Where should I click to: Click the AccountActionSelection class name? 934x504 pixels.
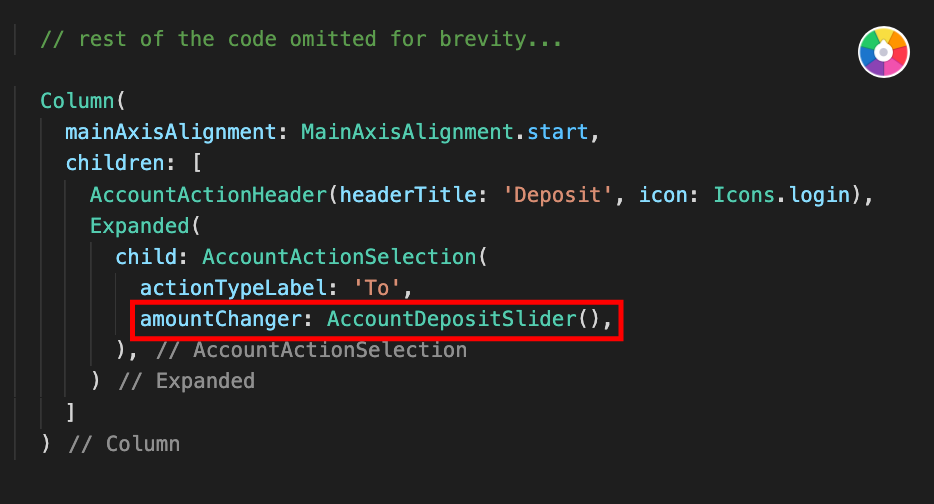tap(339, 257)
